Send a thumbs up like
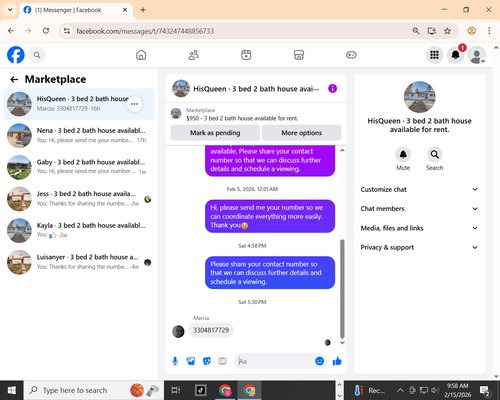The height and width of the screenshot is (400, 500). tap(337, 361)
